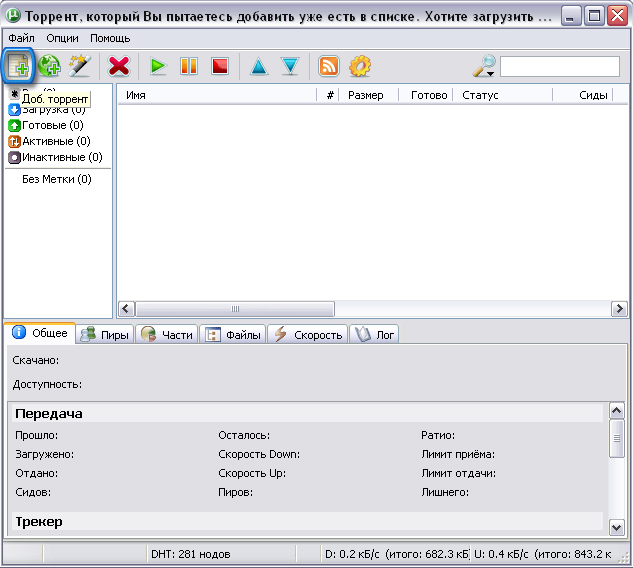Image resolution: width=633 pixels, height=568 pixels.
Task: Open the search engine dropdown
Action: click(485, 67)
